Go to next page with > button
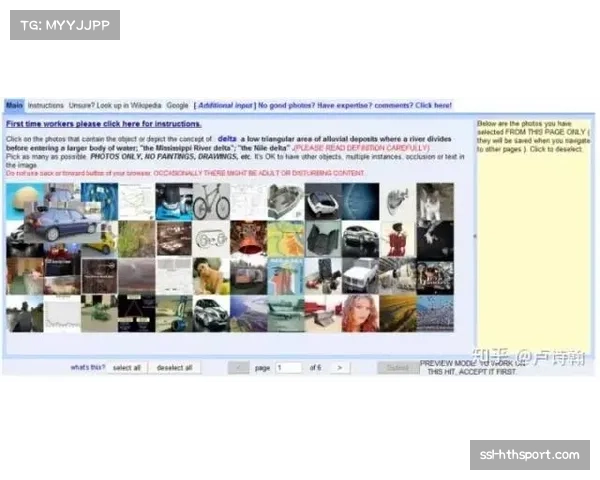 [x=339, y=367]
